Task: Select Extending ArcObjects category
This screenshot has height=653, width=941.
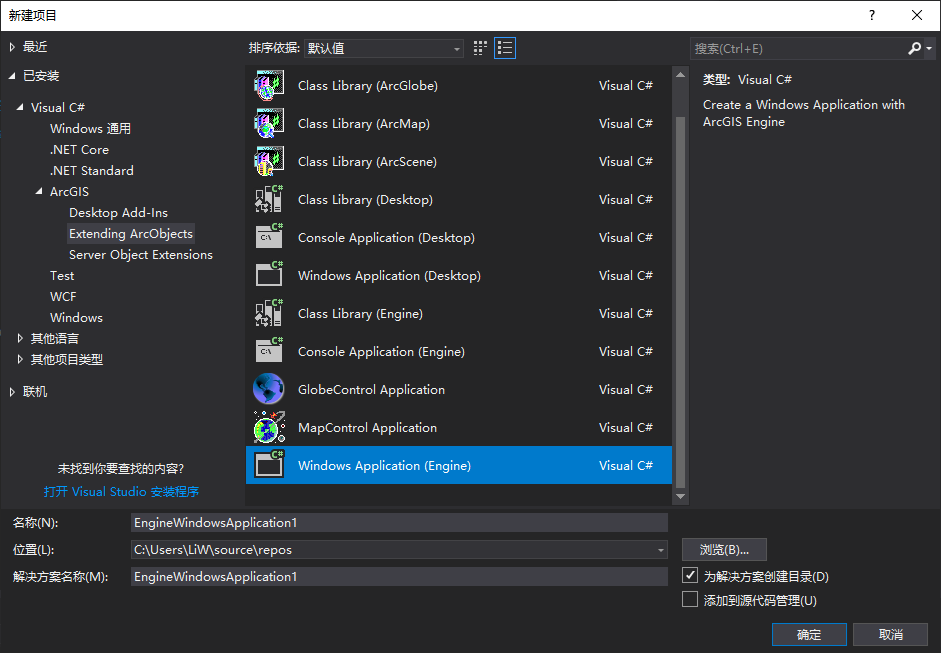Action: coord(131,233)
